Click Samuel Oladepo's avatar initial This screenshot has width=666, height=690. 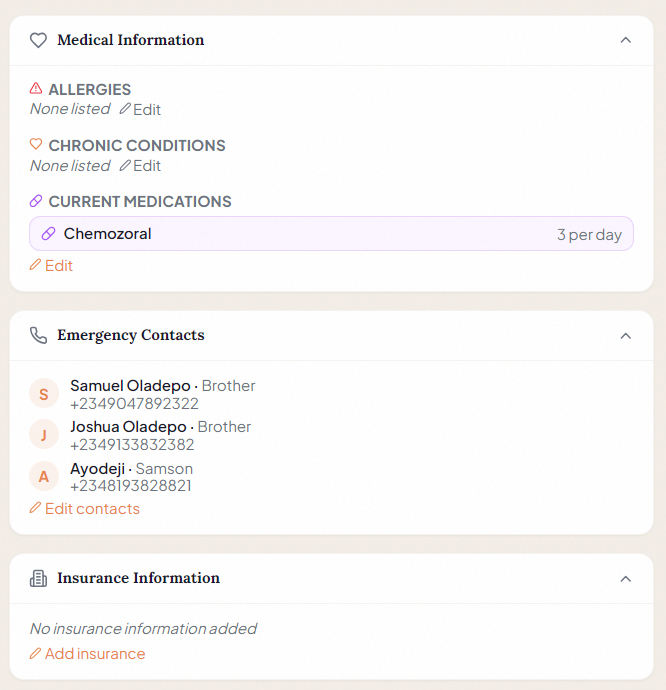[x=44, y=395]
